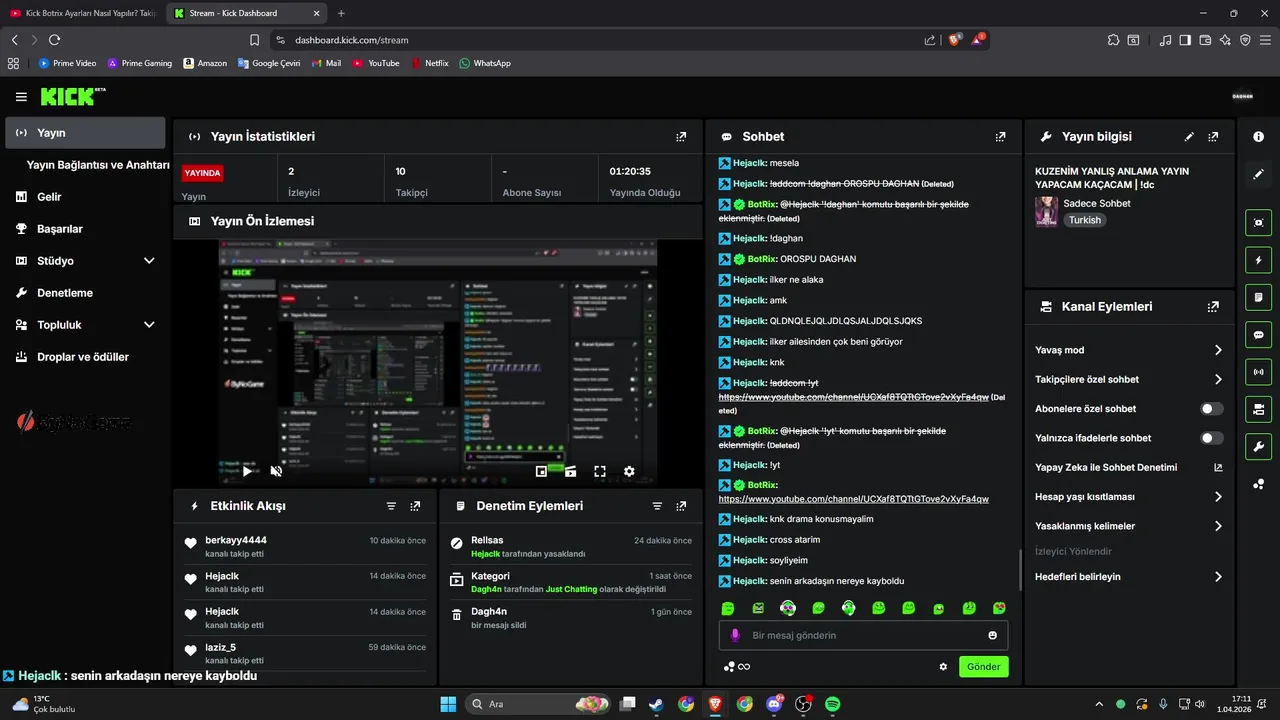This screenshot has width=1280, height=720.
Task: Open the browser extensions puzzle icon
Action: (x=1114, y=40)
